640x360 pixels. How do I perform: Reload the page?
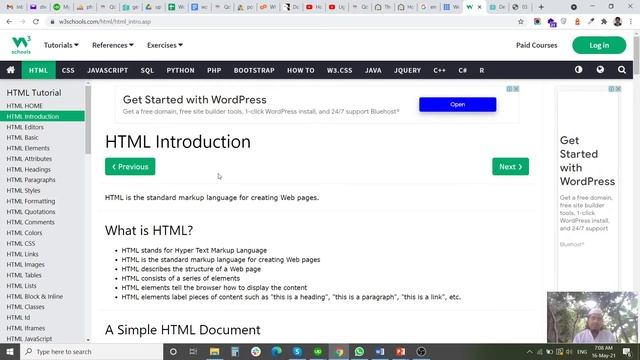[36, 22]
